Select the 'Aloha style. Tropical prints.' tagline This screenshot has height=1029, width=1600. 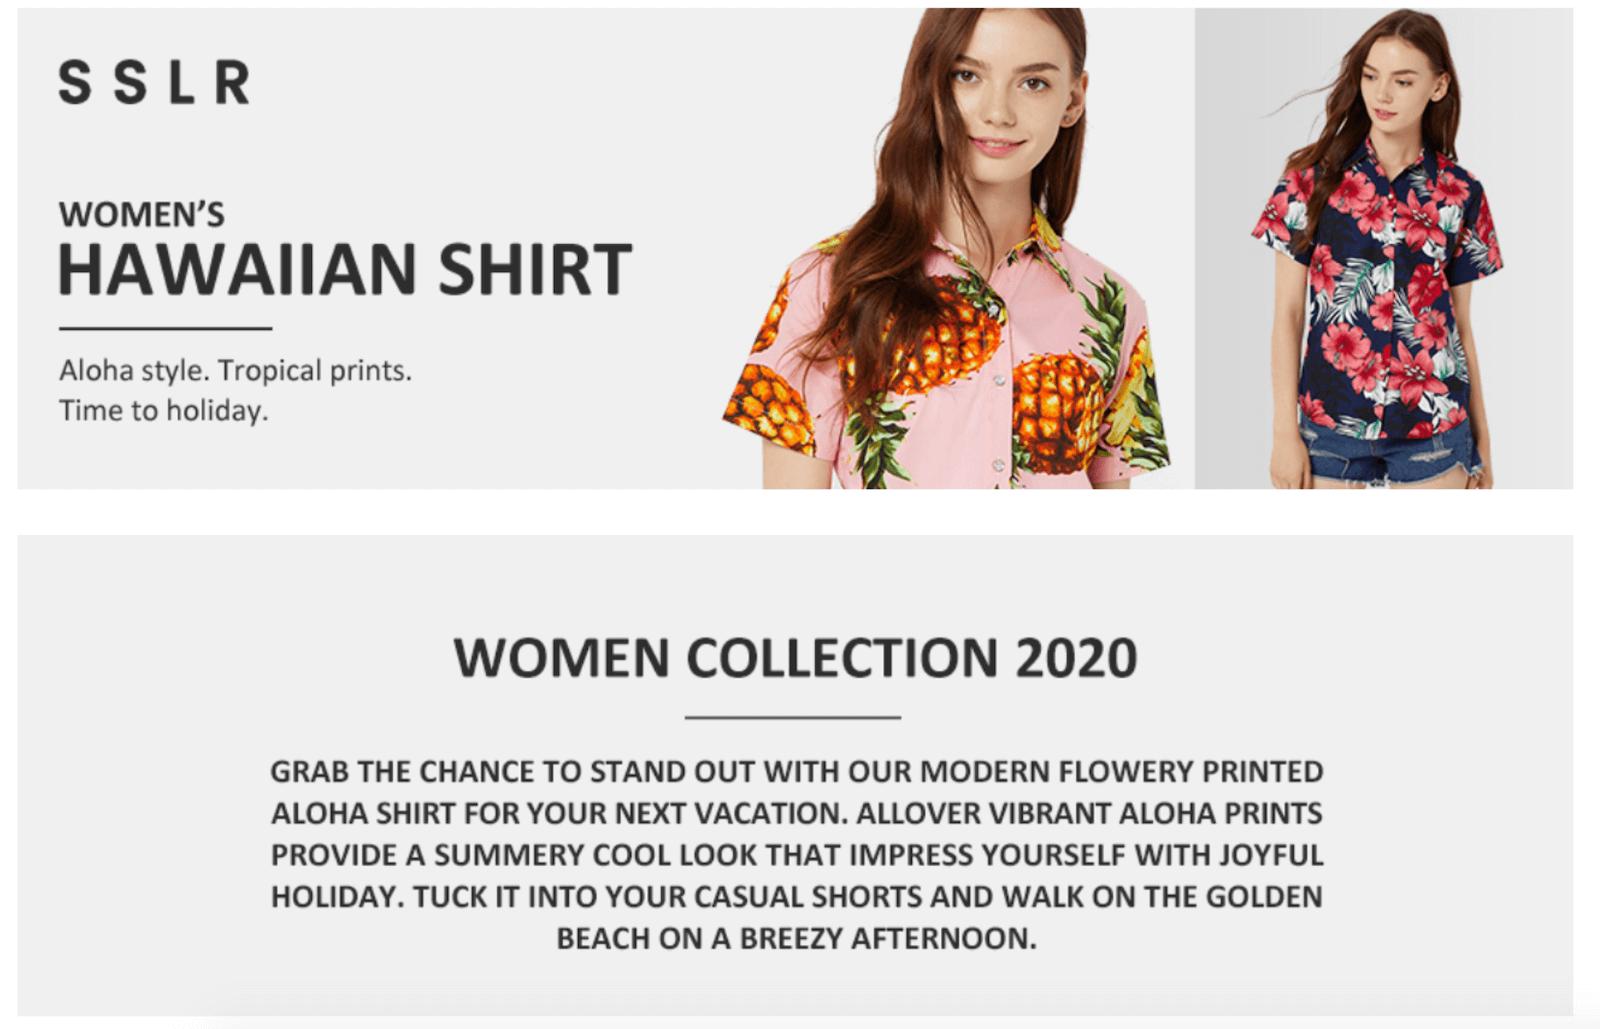coord(235,371)
